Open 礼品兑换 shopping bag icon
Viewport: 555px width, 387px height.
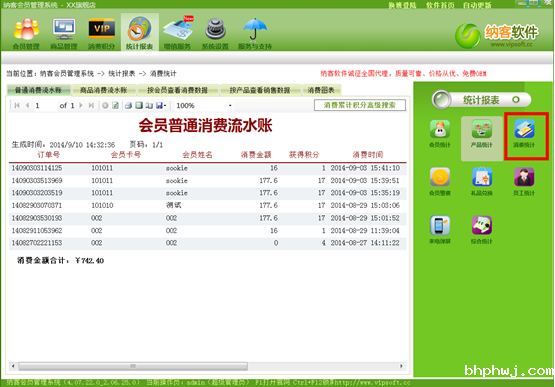[x=482, y=182]
